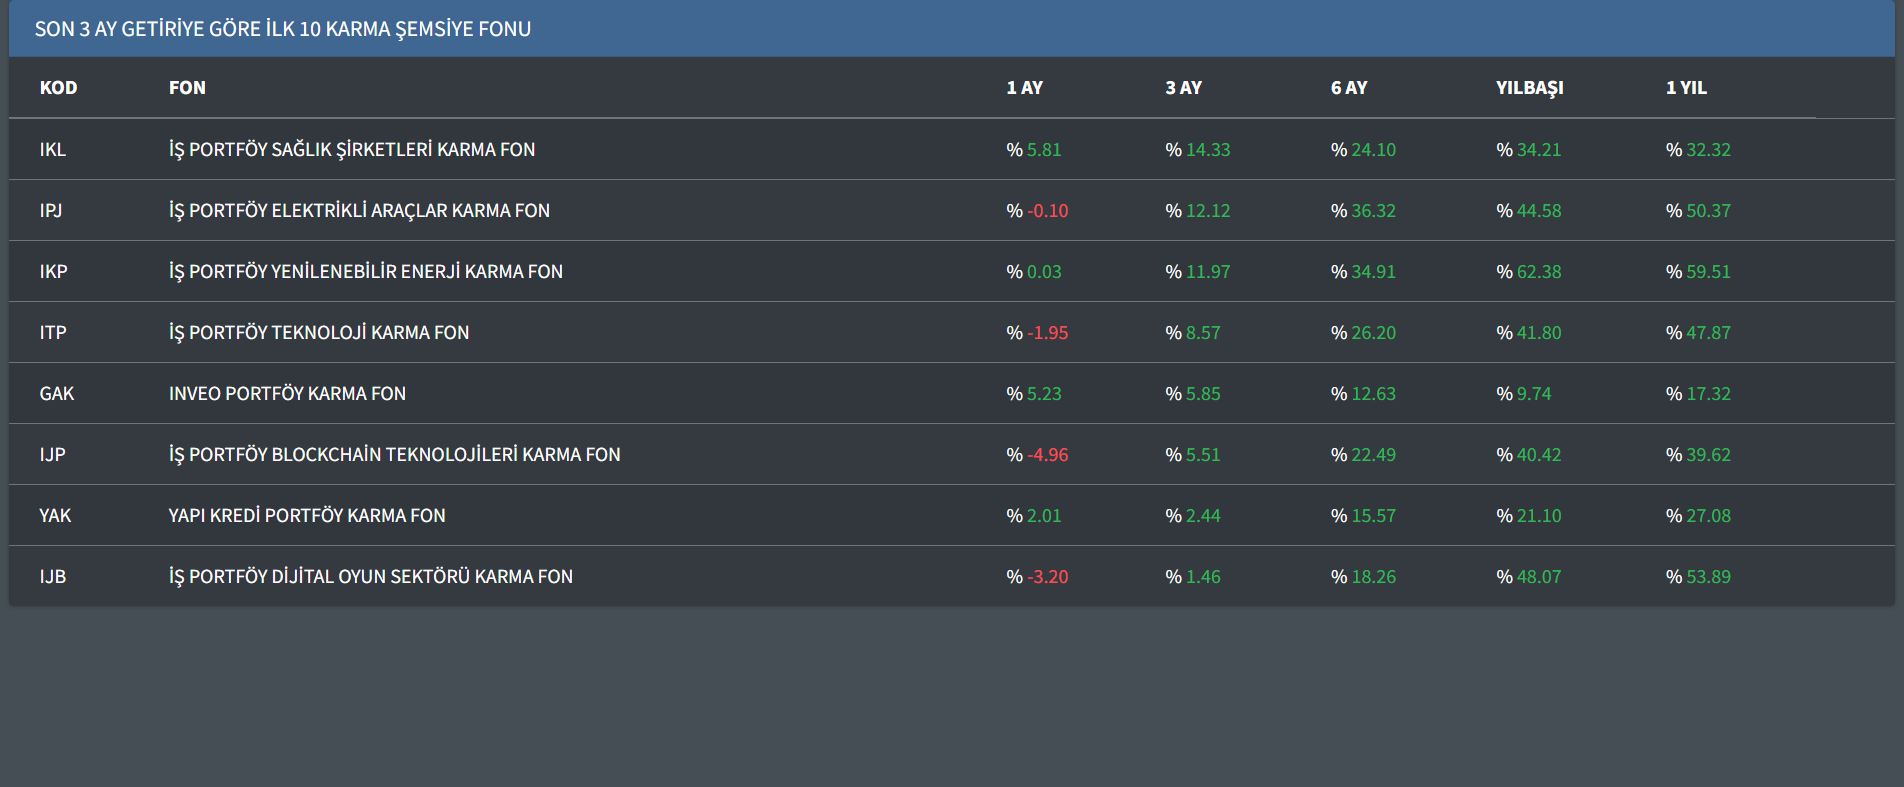
Task: Sort by the 3 AY column header
Action: tap(1183, 88)
